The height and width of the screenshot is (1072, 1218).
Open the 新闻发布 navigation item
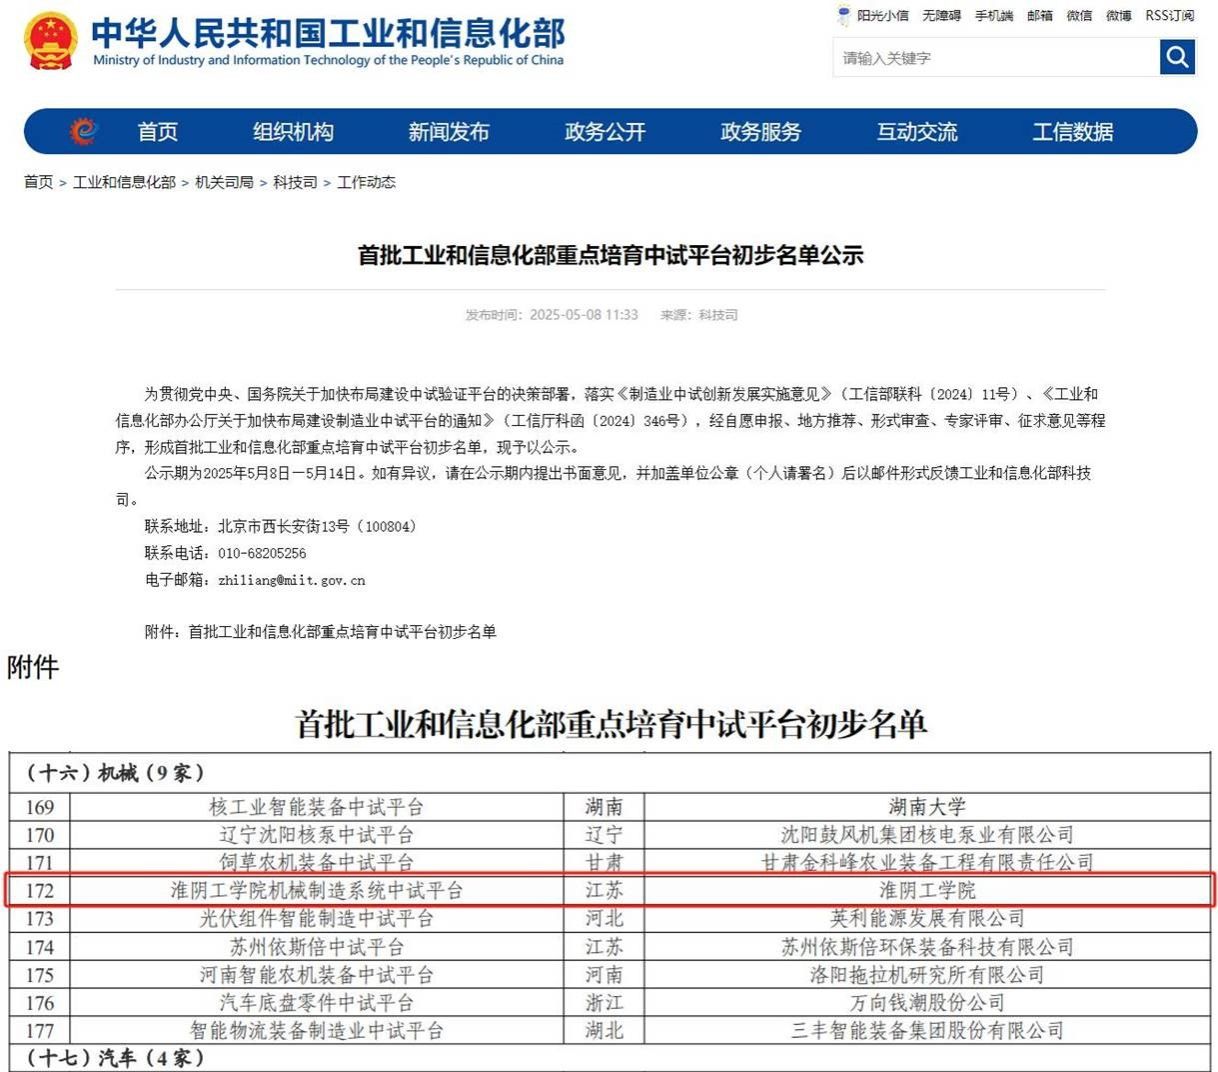pos(449,132)
